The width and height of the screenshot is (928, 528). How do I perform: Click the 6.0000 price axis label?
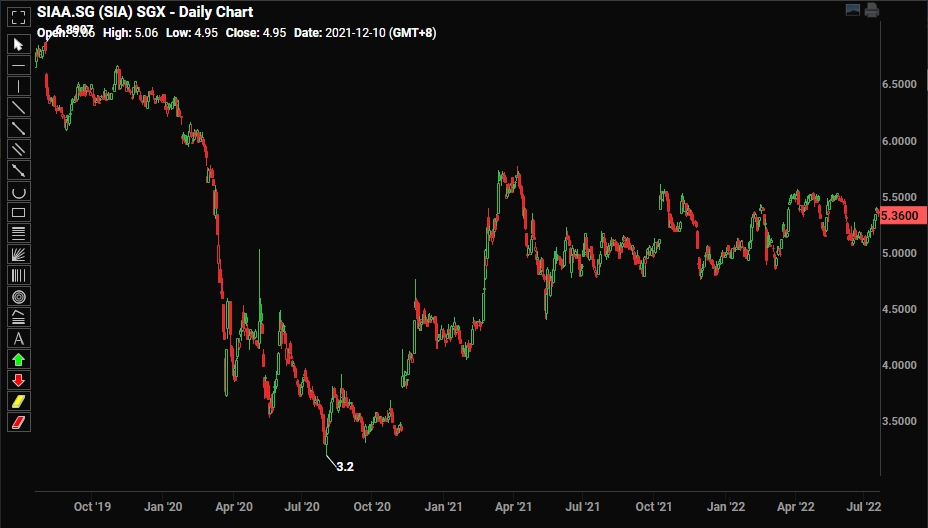899,141
